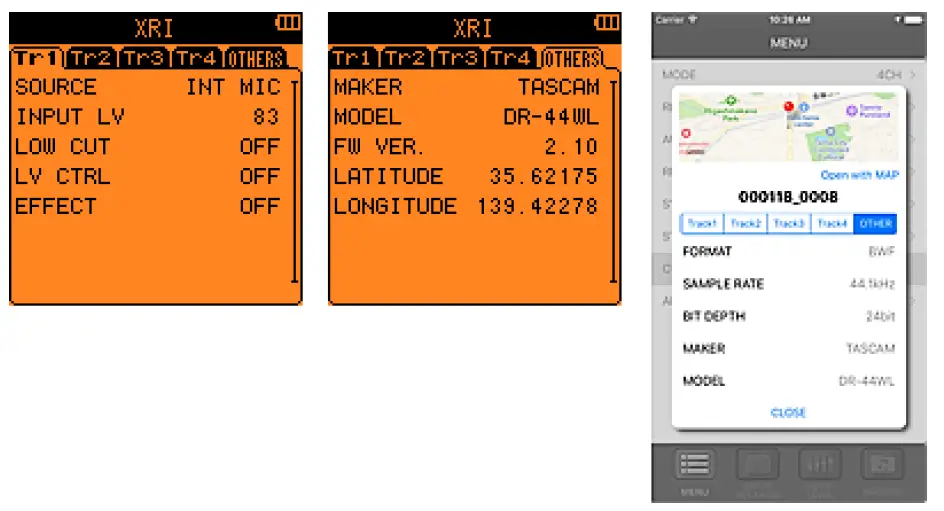Select Tr1 tab on SOURCE XRI screen
Screen dimensions: 944x511
36,58
